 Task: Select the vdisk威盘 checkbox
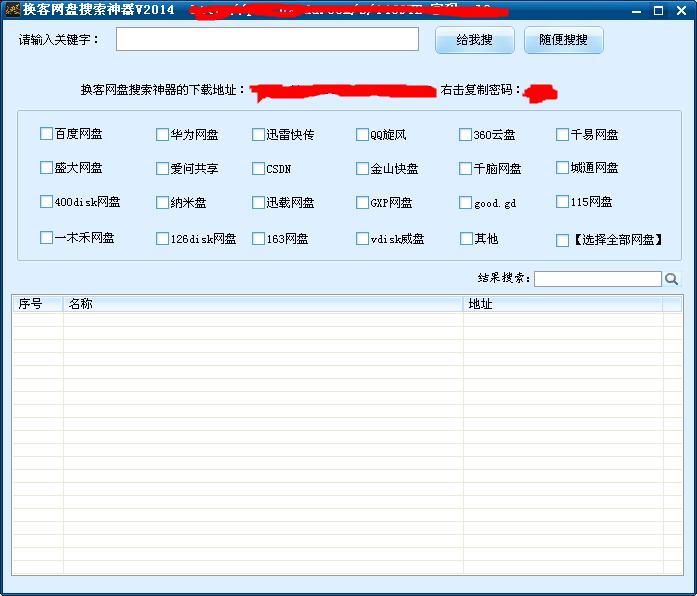[x=362, y=239]
